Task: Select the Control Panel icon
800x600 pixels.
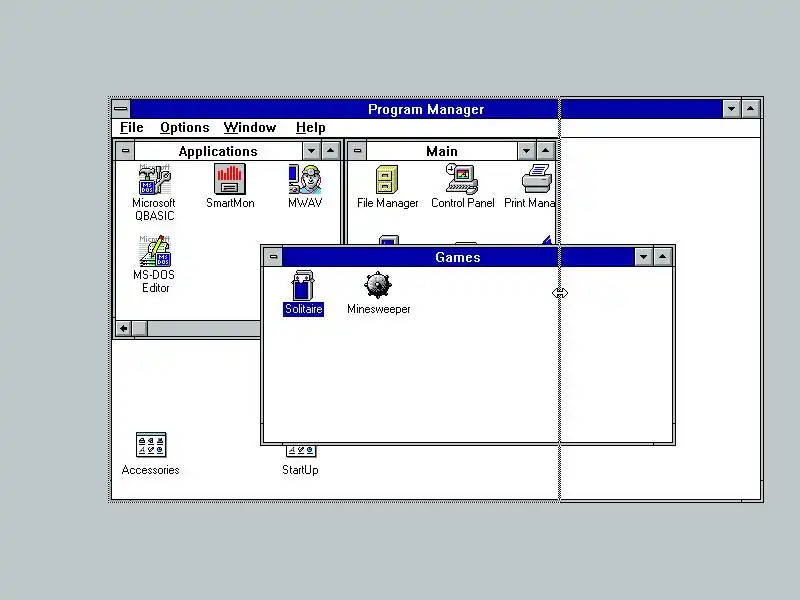Action: tap(462, 179)
